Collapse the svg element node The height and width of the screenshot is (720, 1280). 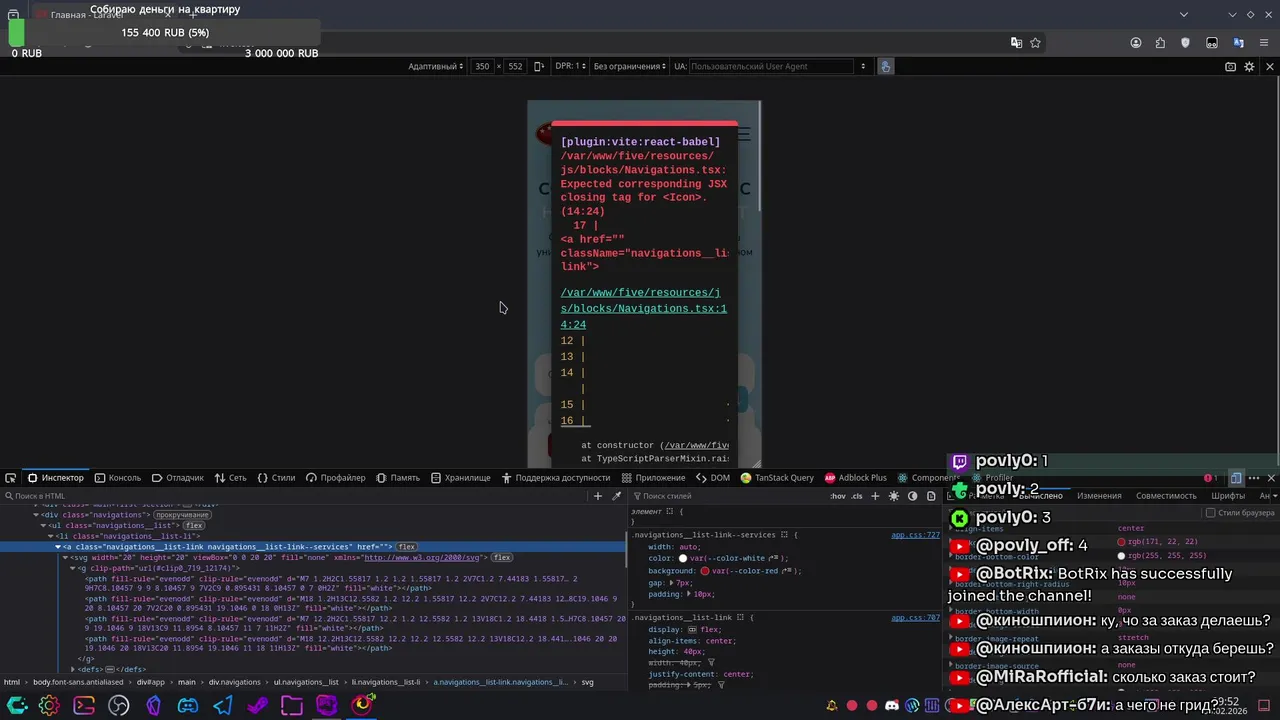tap(66, 557)
